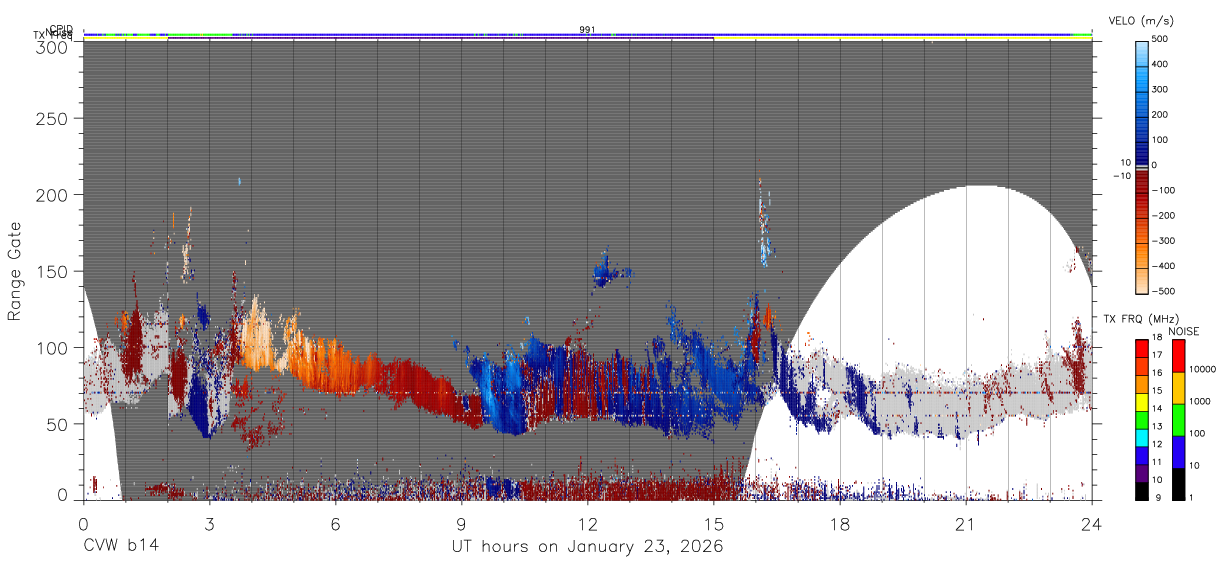Click the "1" label on the NOISE legend
This screenshot has height=567, width=1228.
(1193, 498)
